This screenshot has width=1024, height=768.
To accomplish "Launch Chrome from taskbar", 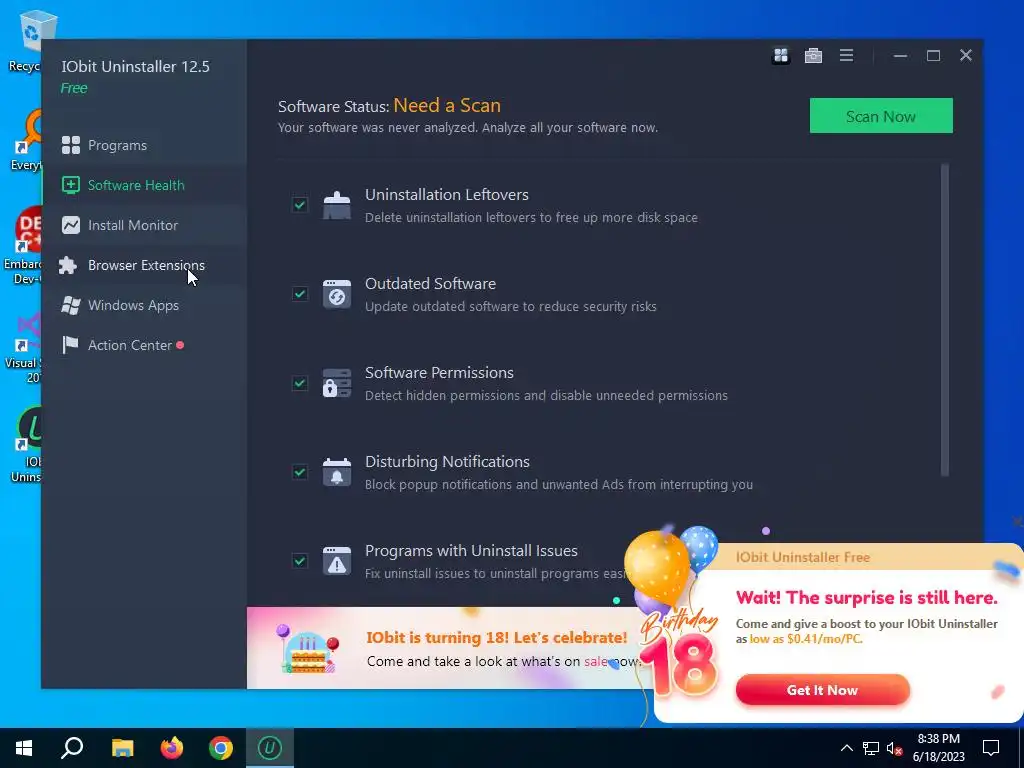I will pyautogui.click(x=221, y=748).
